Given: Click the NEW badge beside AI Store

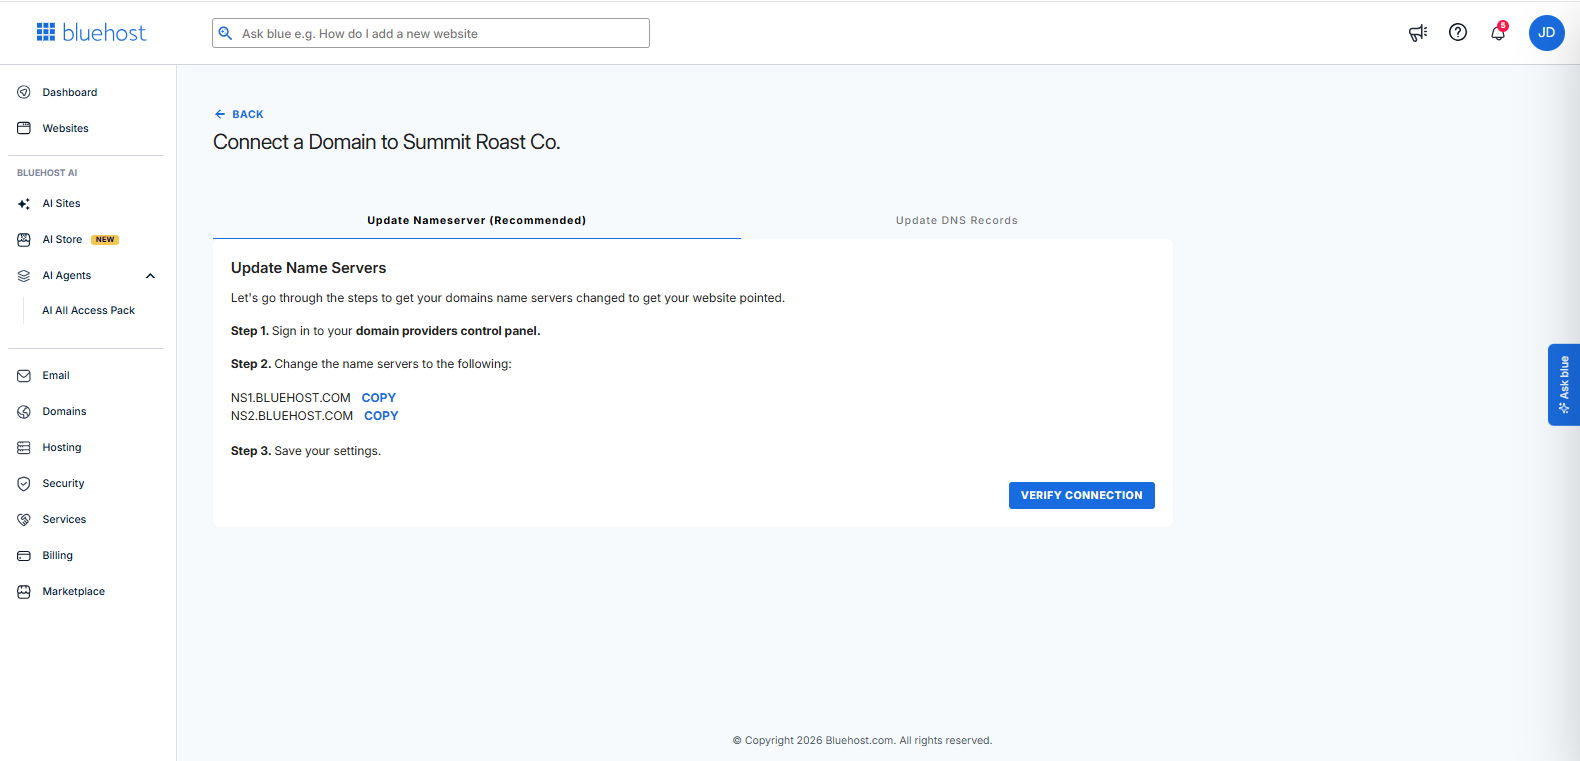Looking at the screenshot, I should point(105,240).
